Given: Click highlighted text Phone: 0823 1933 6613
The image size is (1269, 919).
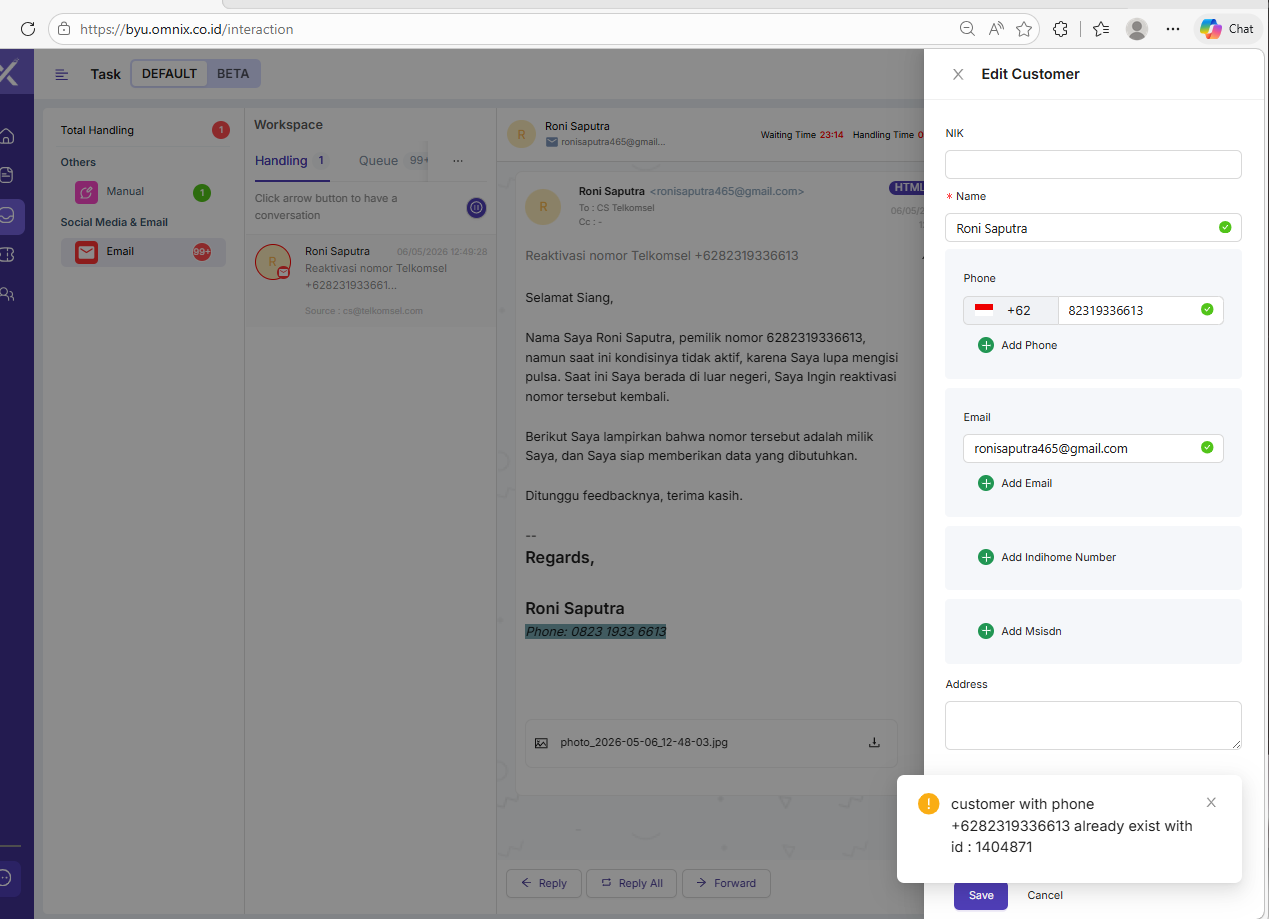Looking at the screenshot, I should point(596,632).
